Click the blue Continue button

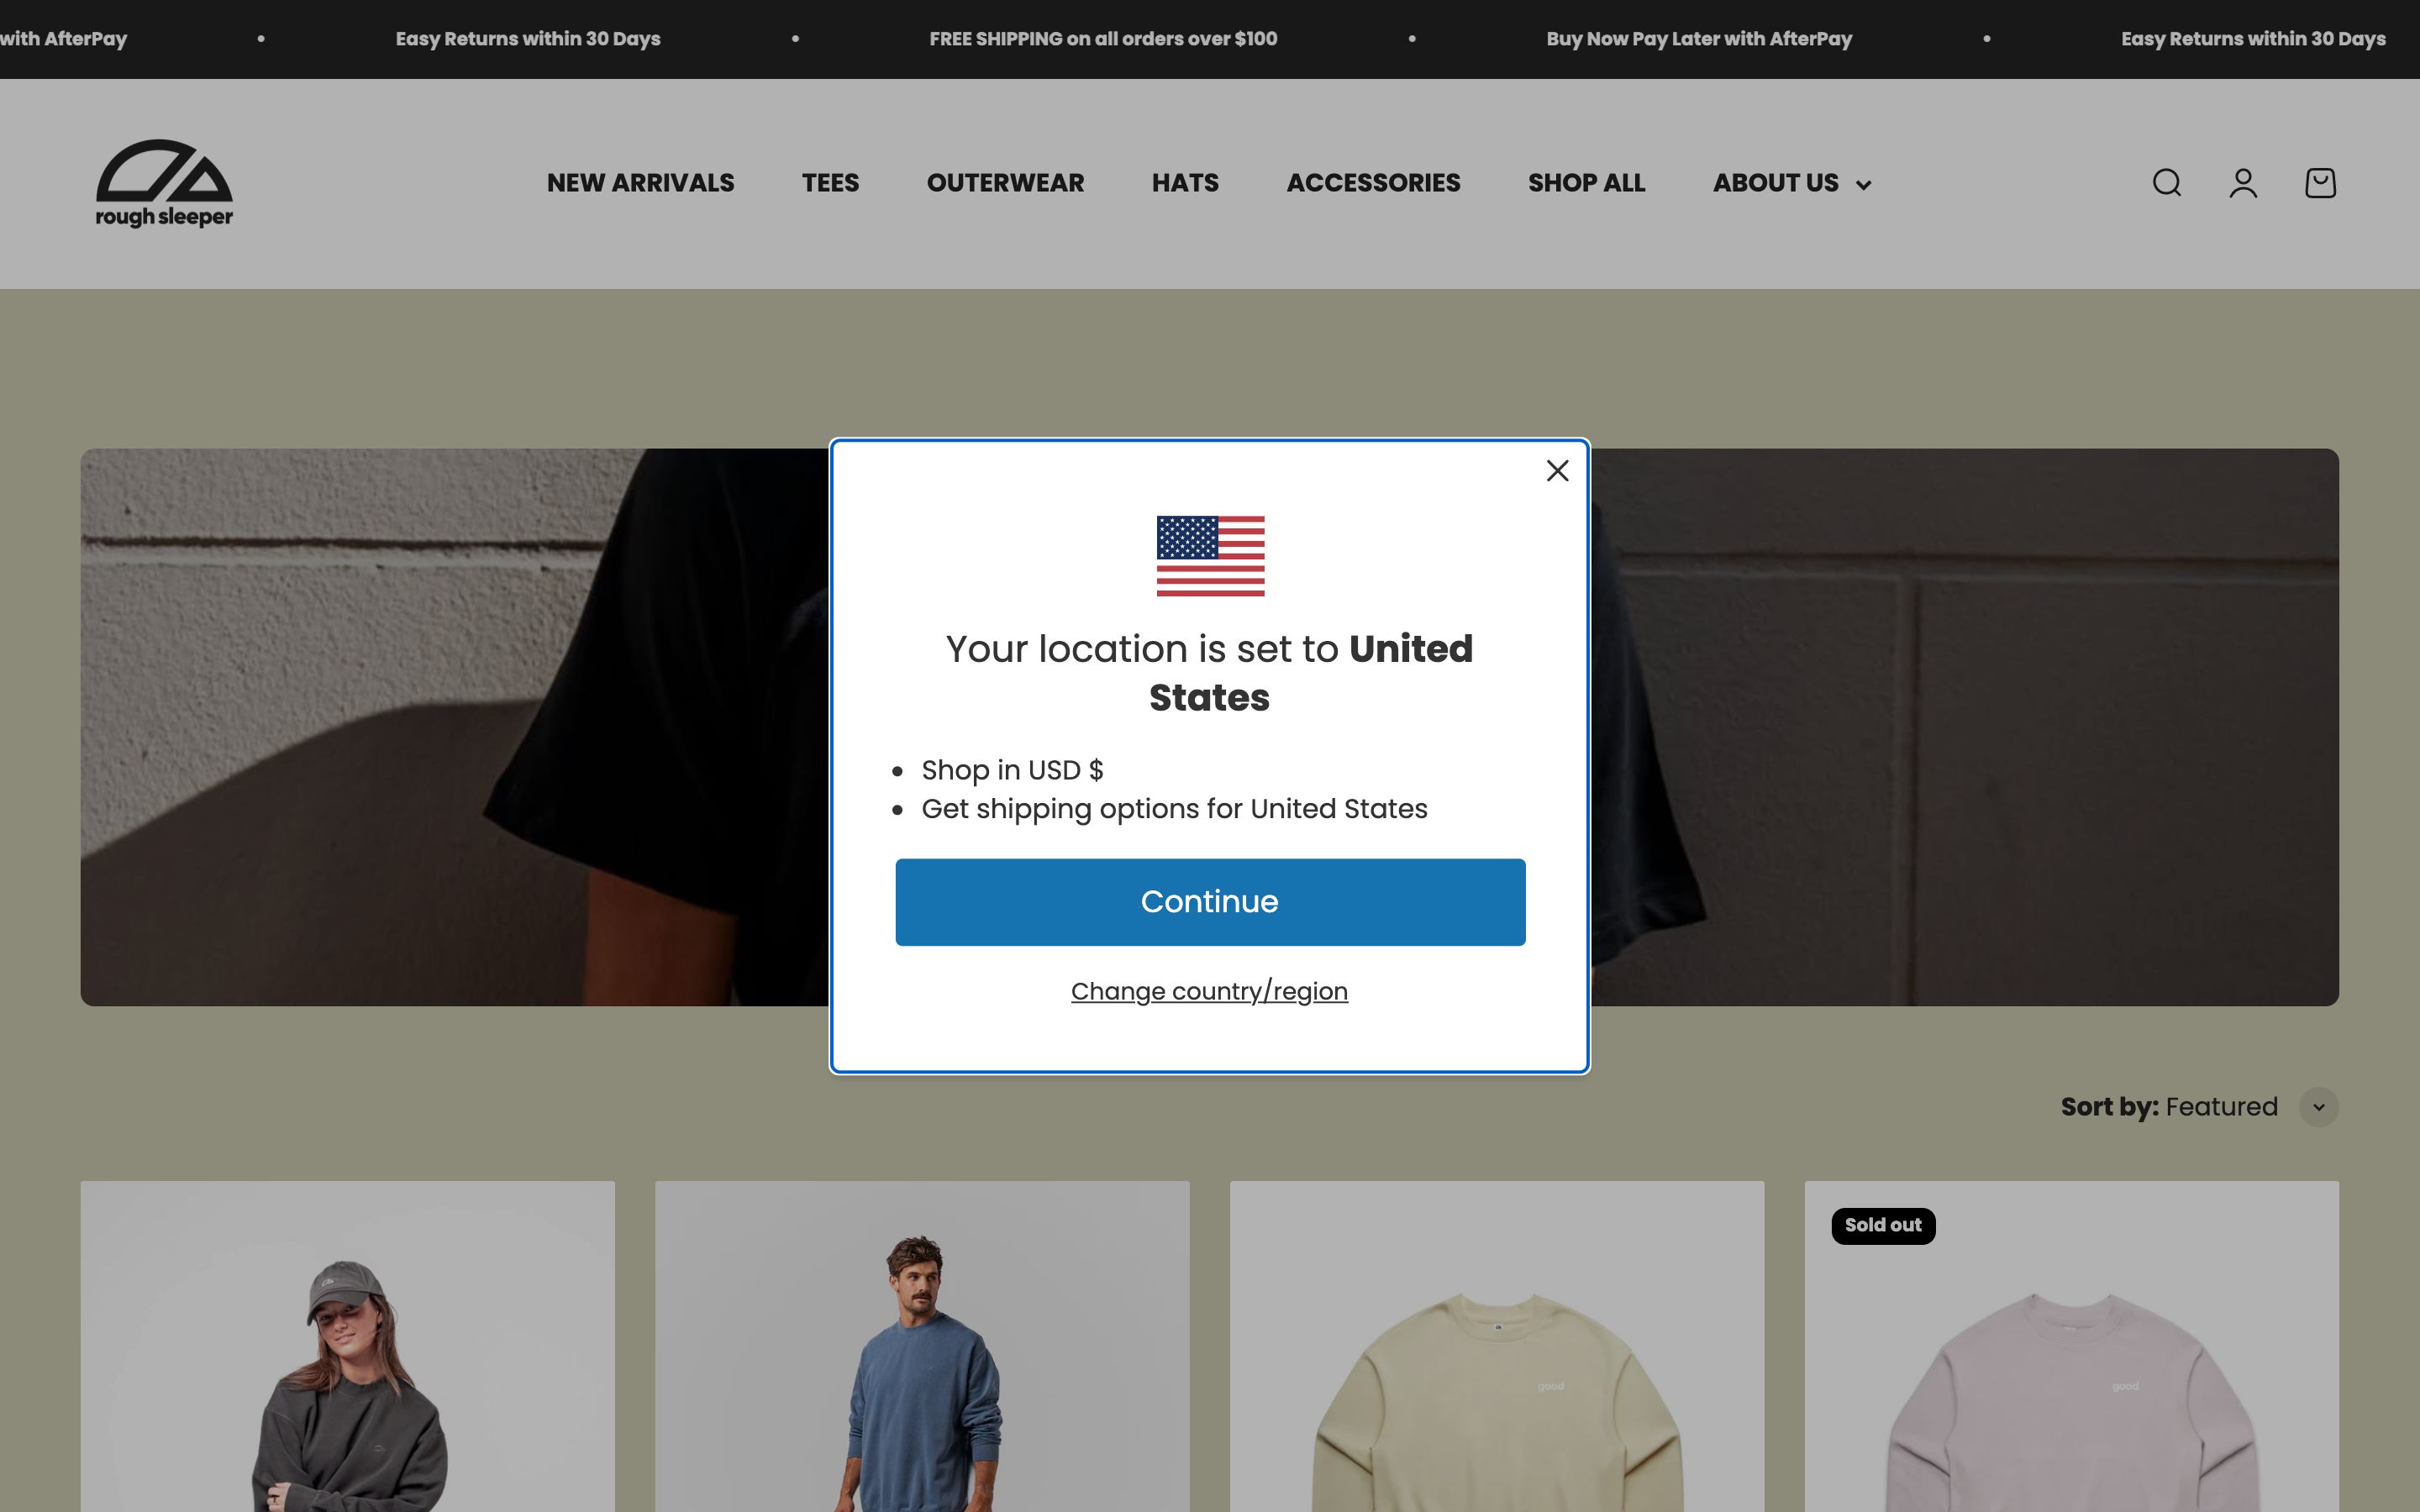click(1210, 902)
